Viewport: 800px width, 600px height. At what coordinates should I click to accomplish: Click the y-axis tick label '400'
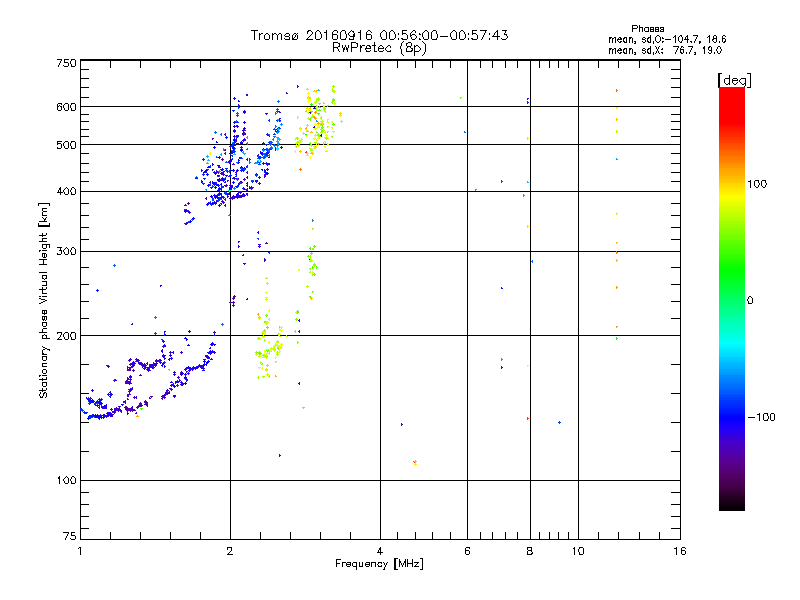point(67,191)
